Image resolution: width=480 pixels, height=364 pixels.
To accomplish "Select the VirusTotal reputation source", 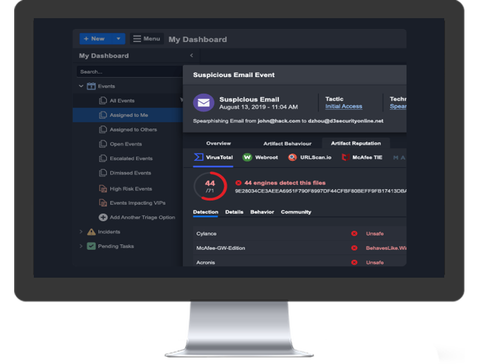I will (213, 157).
